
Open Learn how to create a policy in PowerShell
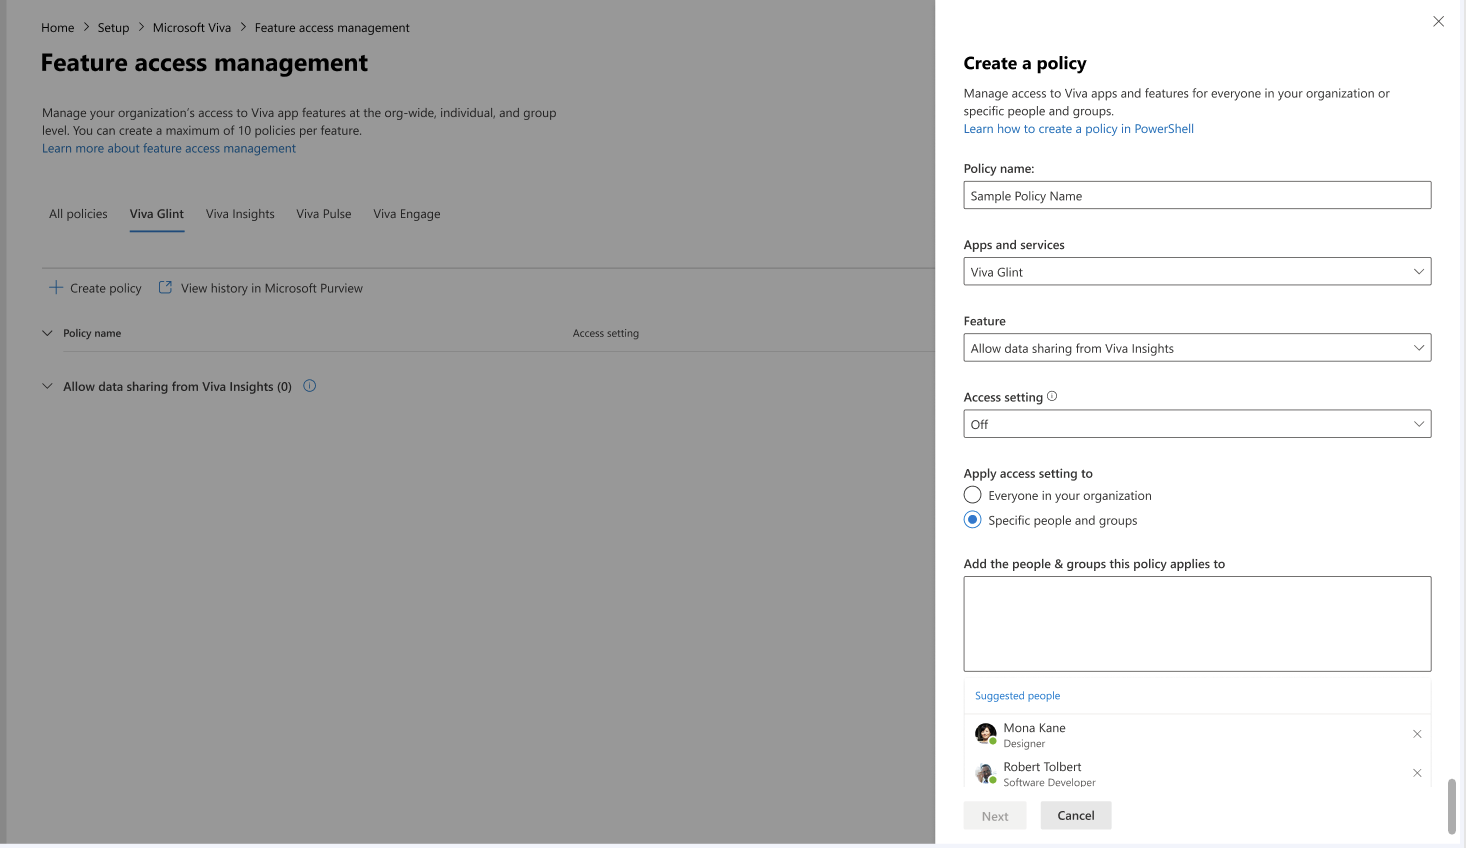(1078, 129)
